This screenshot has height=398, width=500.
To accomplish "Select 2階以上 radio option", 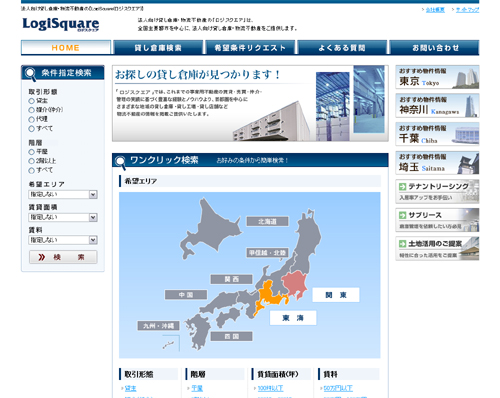I will [31, 161].
